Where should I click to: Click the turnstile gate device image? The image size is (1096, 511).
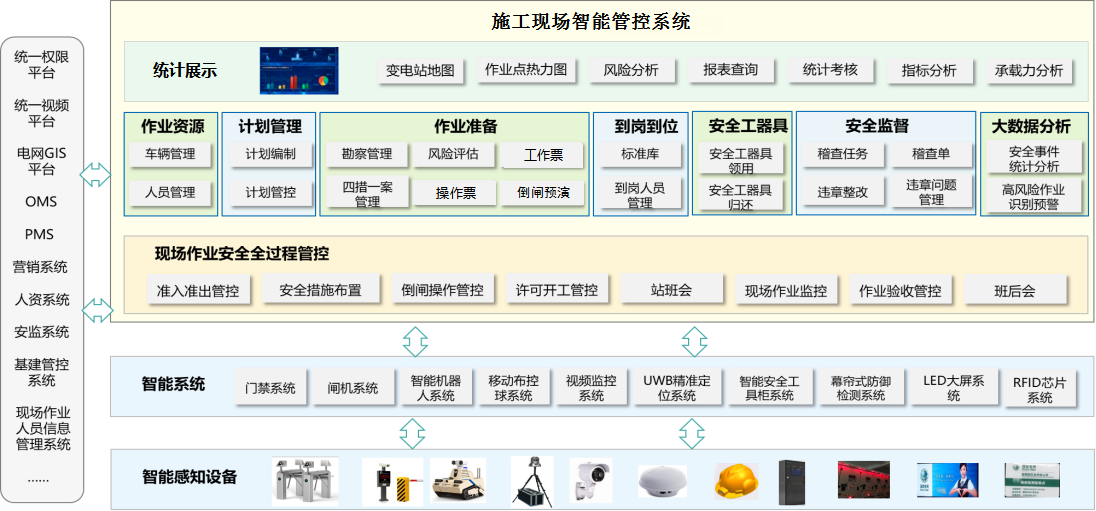305,481
